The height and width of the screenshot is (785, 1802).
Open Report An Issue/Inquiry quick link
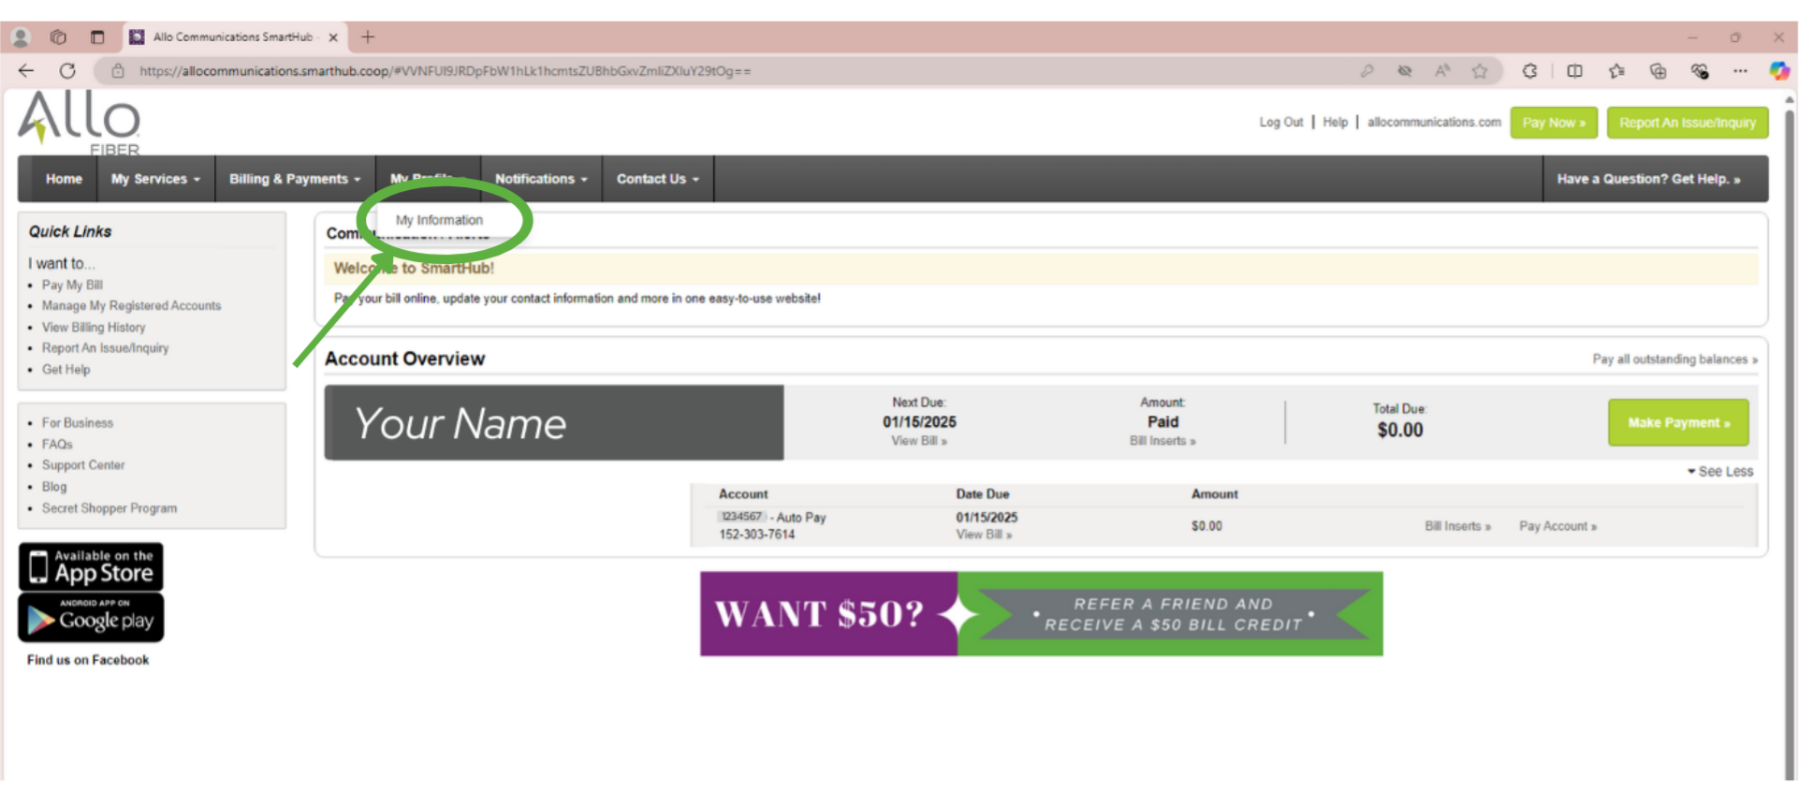click(x=105, y=348)
